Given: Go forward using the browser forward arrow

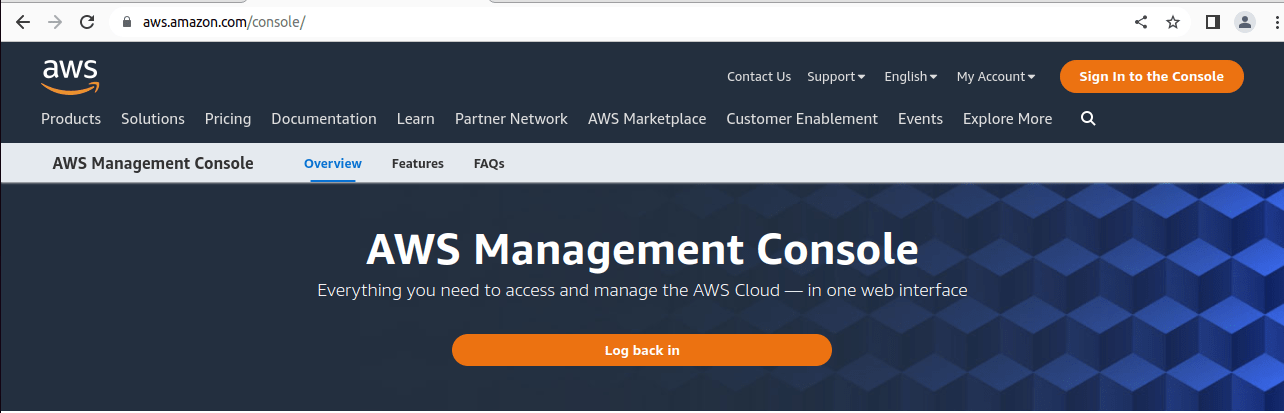Looking at the screenshot, I should coord(54,22).
